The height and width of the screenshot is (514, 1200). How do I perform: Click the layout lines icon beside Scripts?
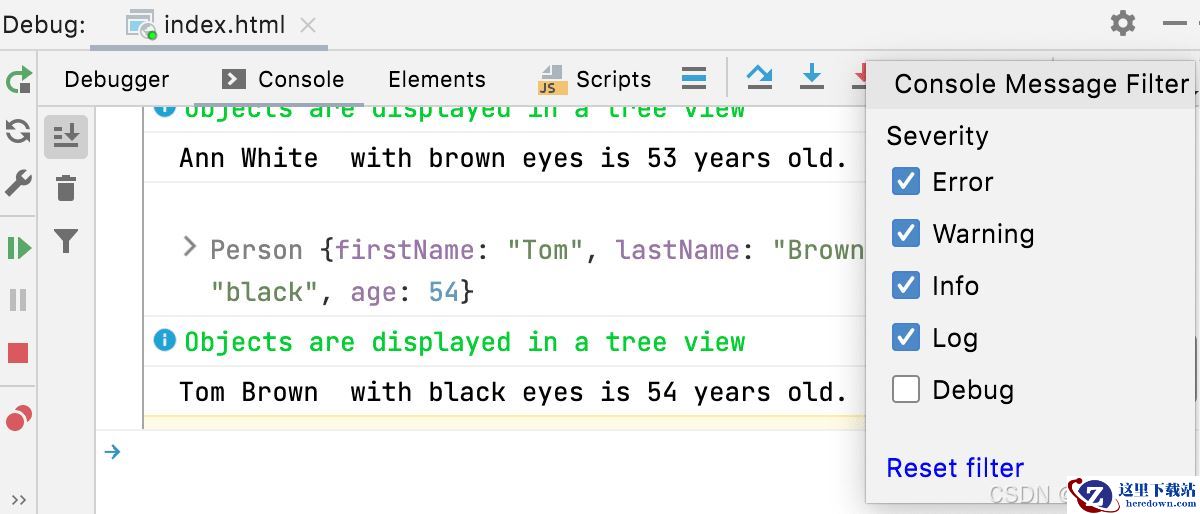tap(694, 78)
